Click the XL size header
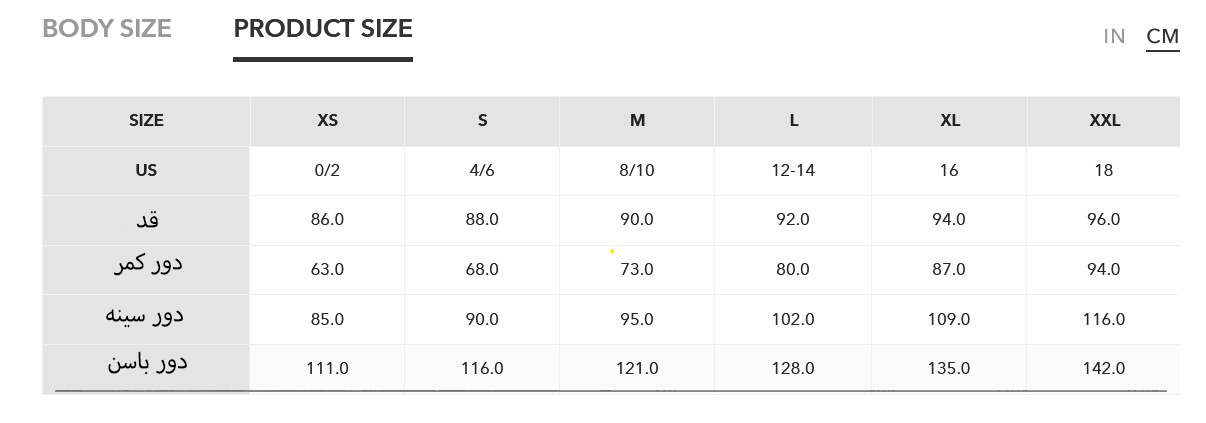1206x423 pixels. pyautogui.click(x=949, y=120)
